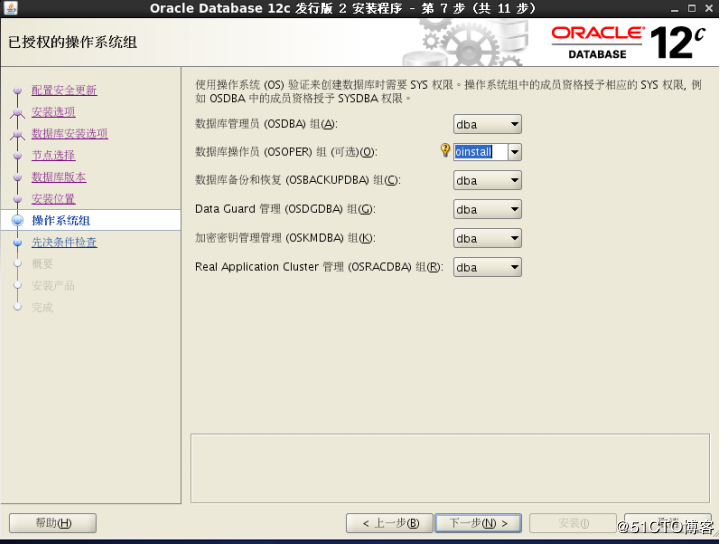Click the Java icon in the title bar

tap(10, 8)
